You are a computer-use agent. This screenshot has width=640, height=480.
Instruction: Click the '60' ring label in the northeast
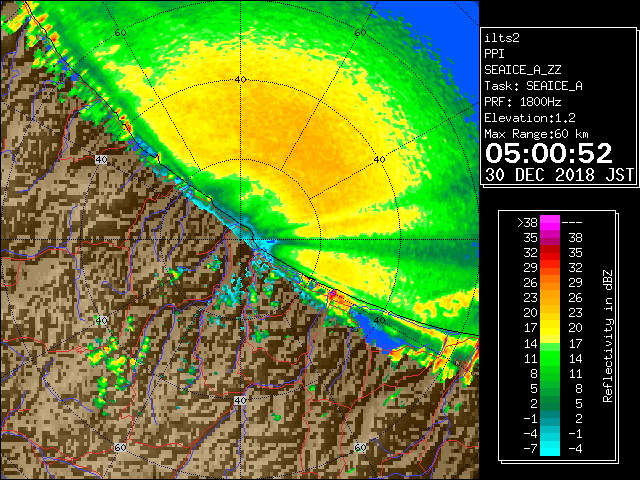pyautogui.click(x=360, y=32)
